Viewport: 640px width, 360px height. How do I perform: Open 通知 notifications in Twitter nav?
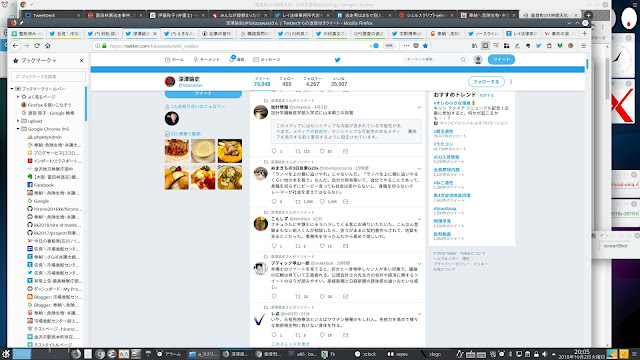pyautogui.click(x=237, y=60)
